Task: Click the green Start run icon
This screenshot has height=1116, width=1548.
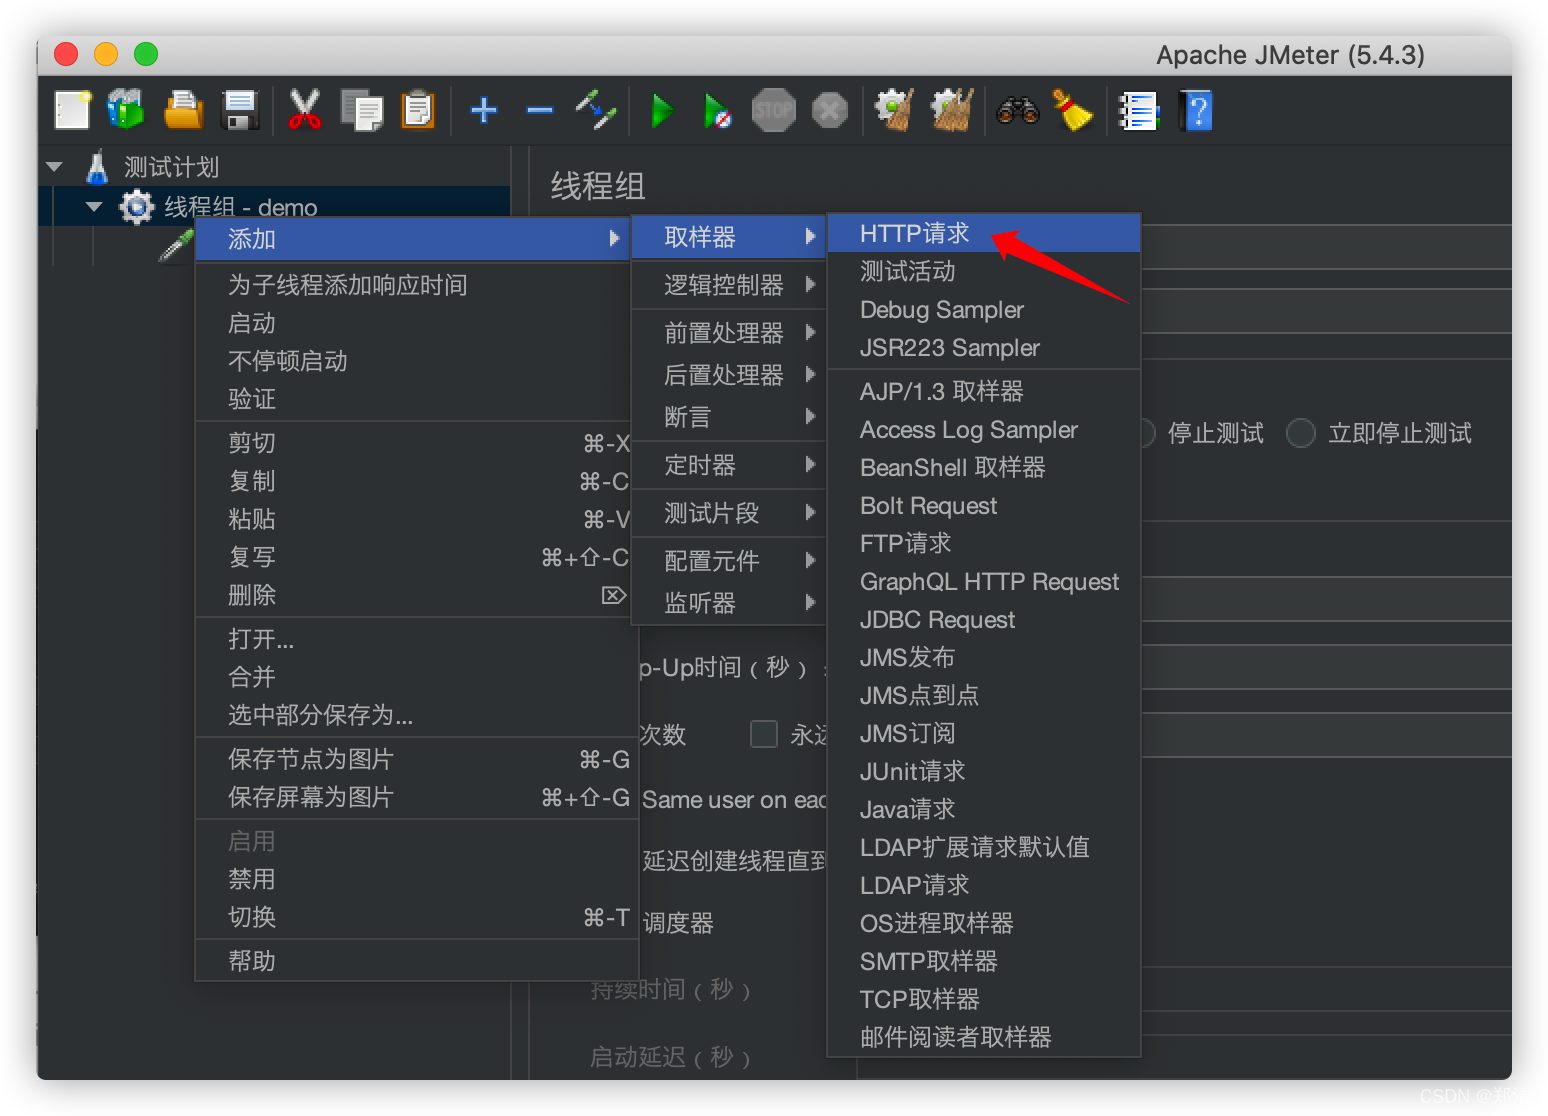Action: pyautogui.click(x=662, y=110)
